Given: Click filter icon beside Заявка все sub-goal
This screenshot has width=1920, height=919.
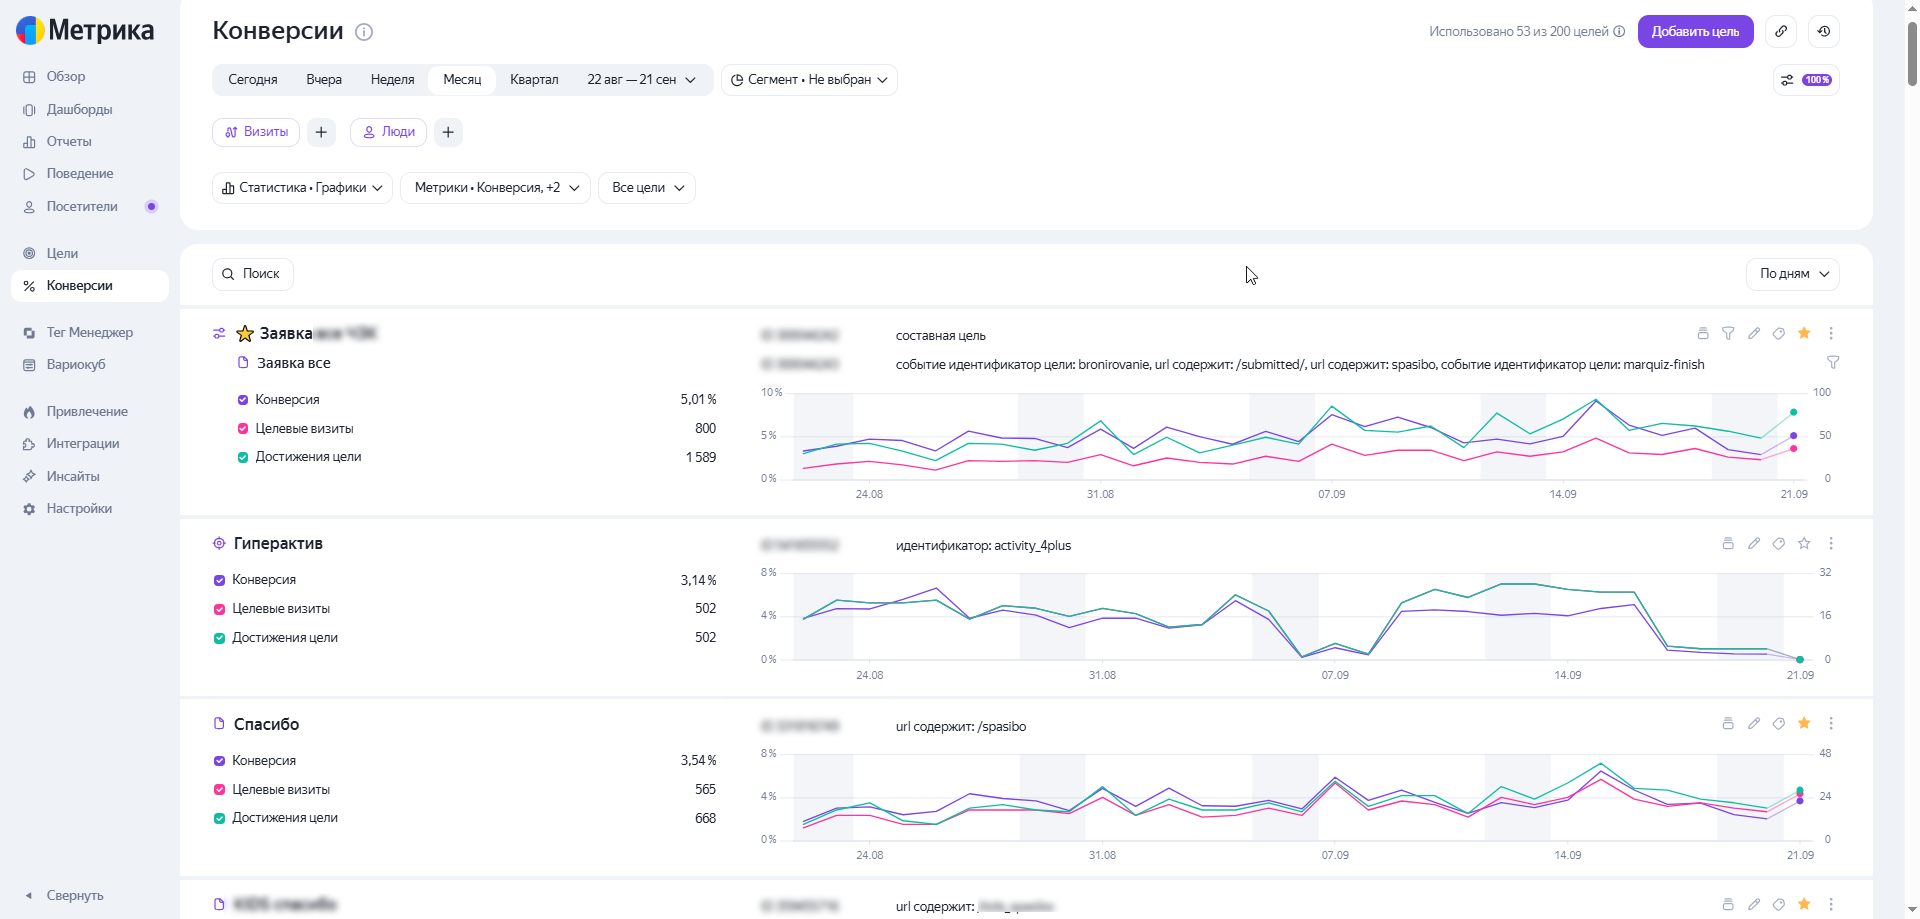Looking at the screenshot, I should click(x=1833, y=362).
